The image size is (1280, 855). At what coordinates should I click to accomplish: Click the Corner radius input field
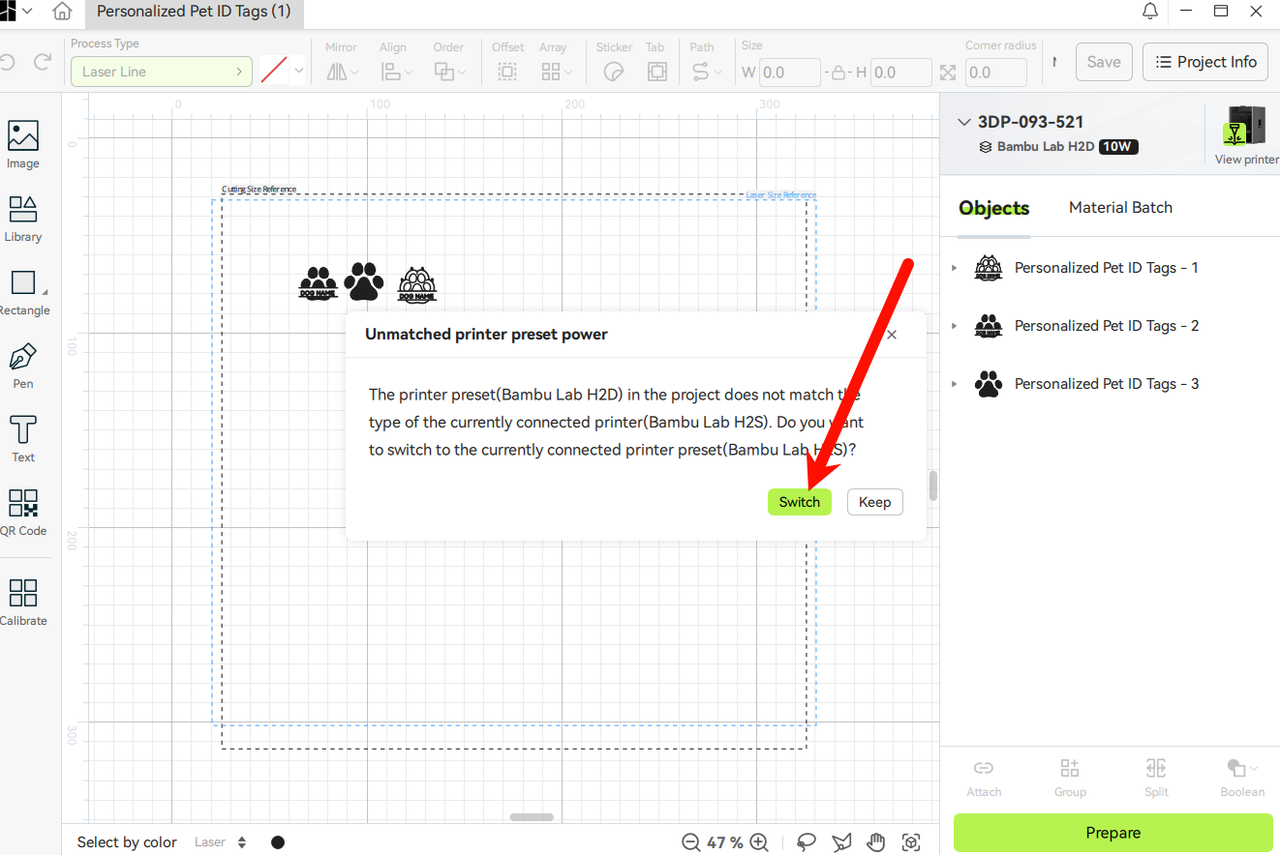(x=996, y=73)
